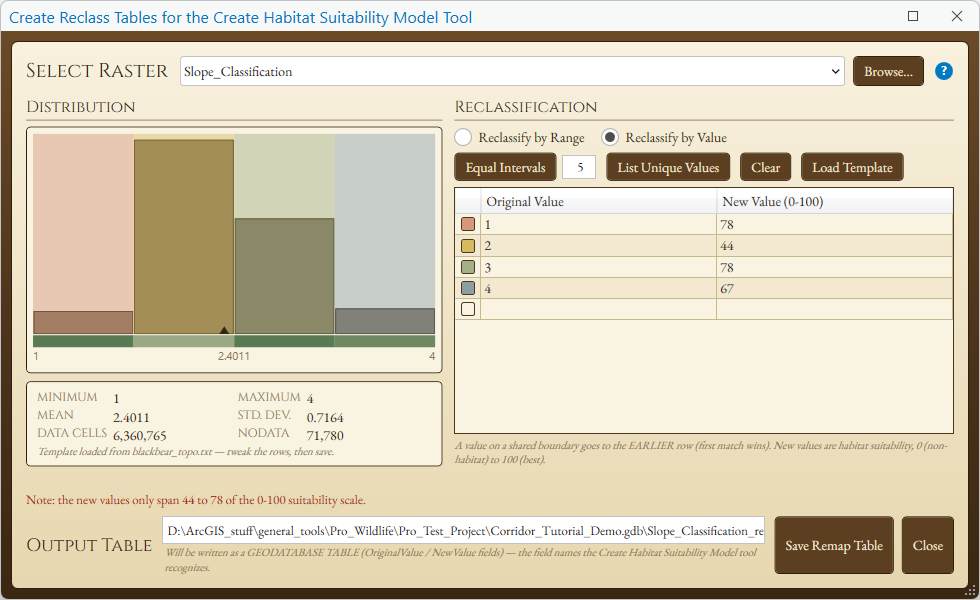Click the Equal Intervals button
The image size is (980, 600).
[505, 168]
